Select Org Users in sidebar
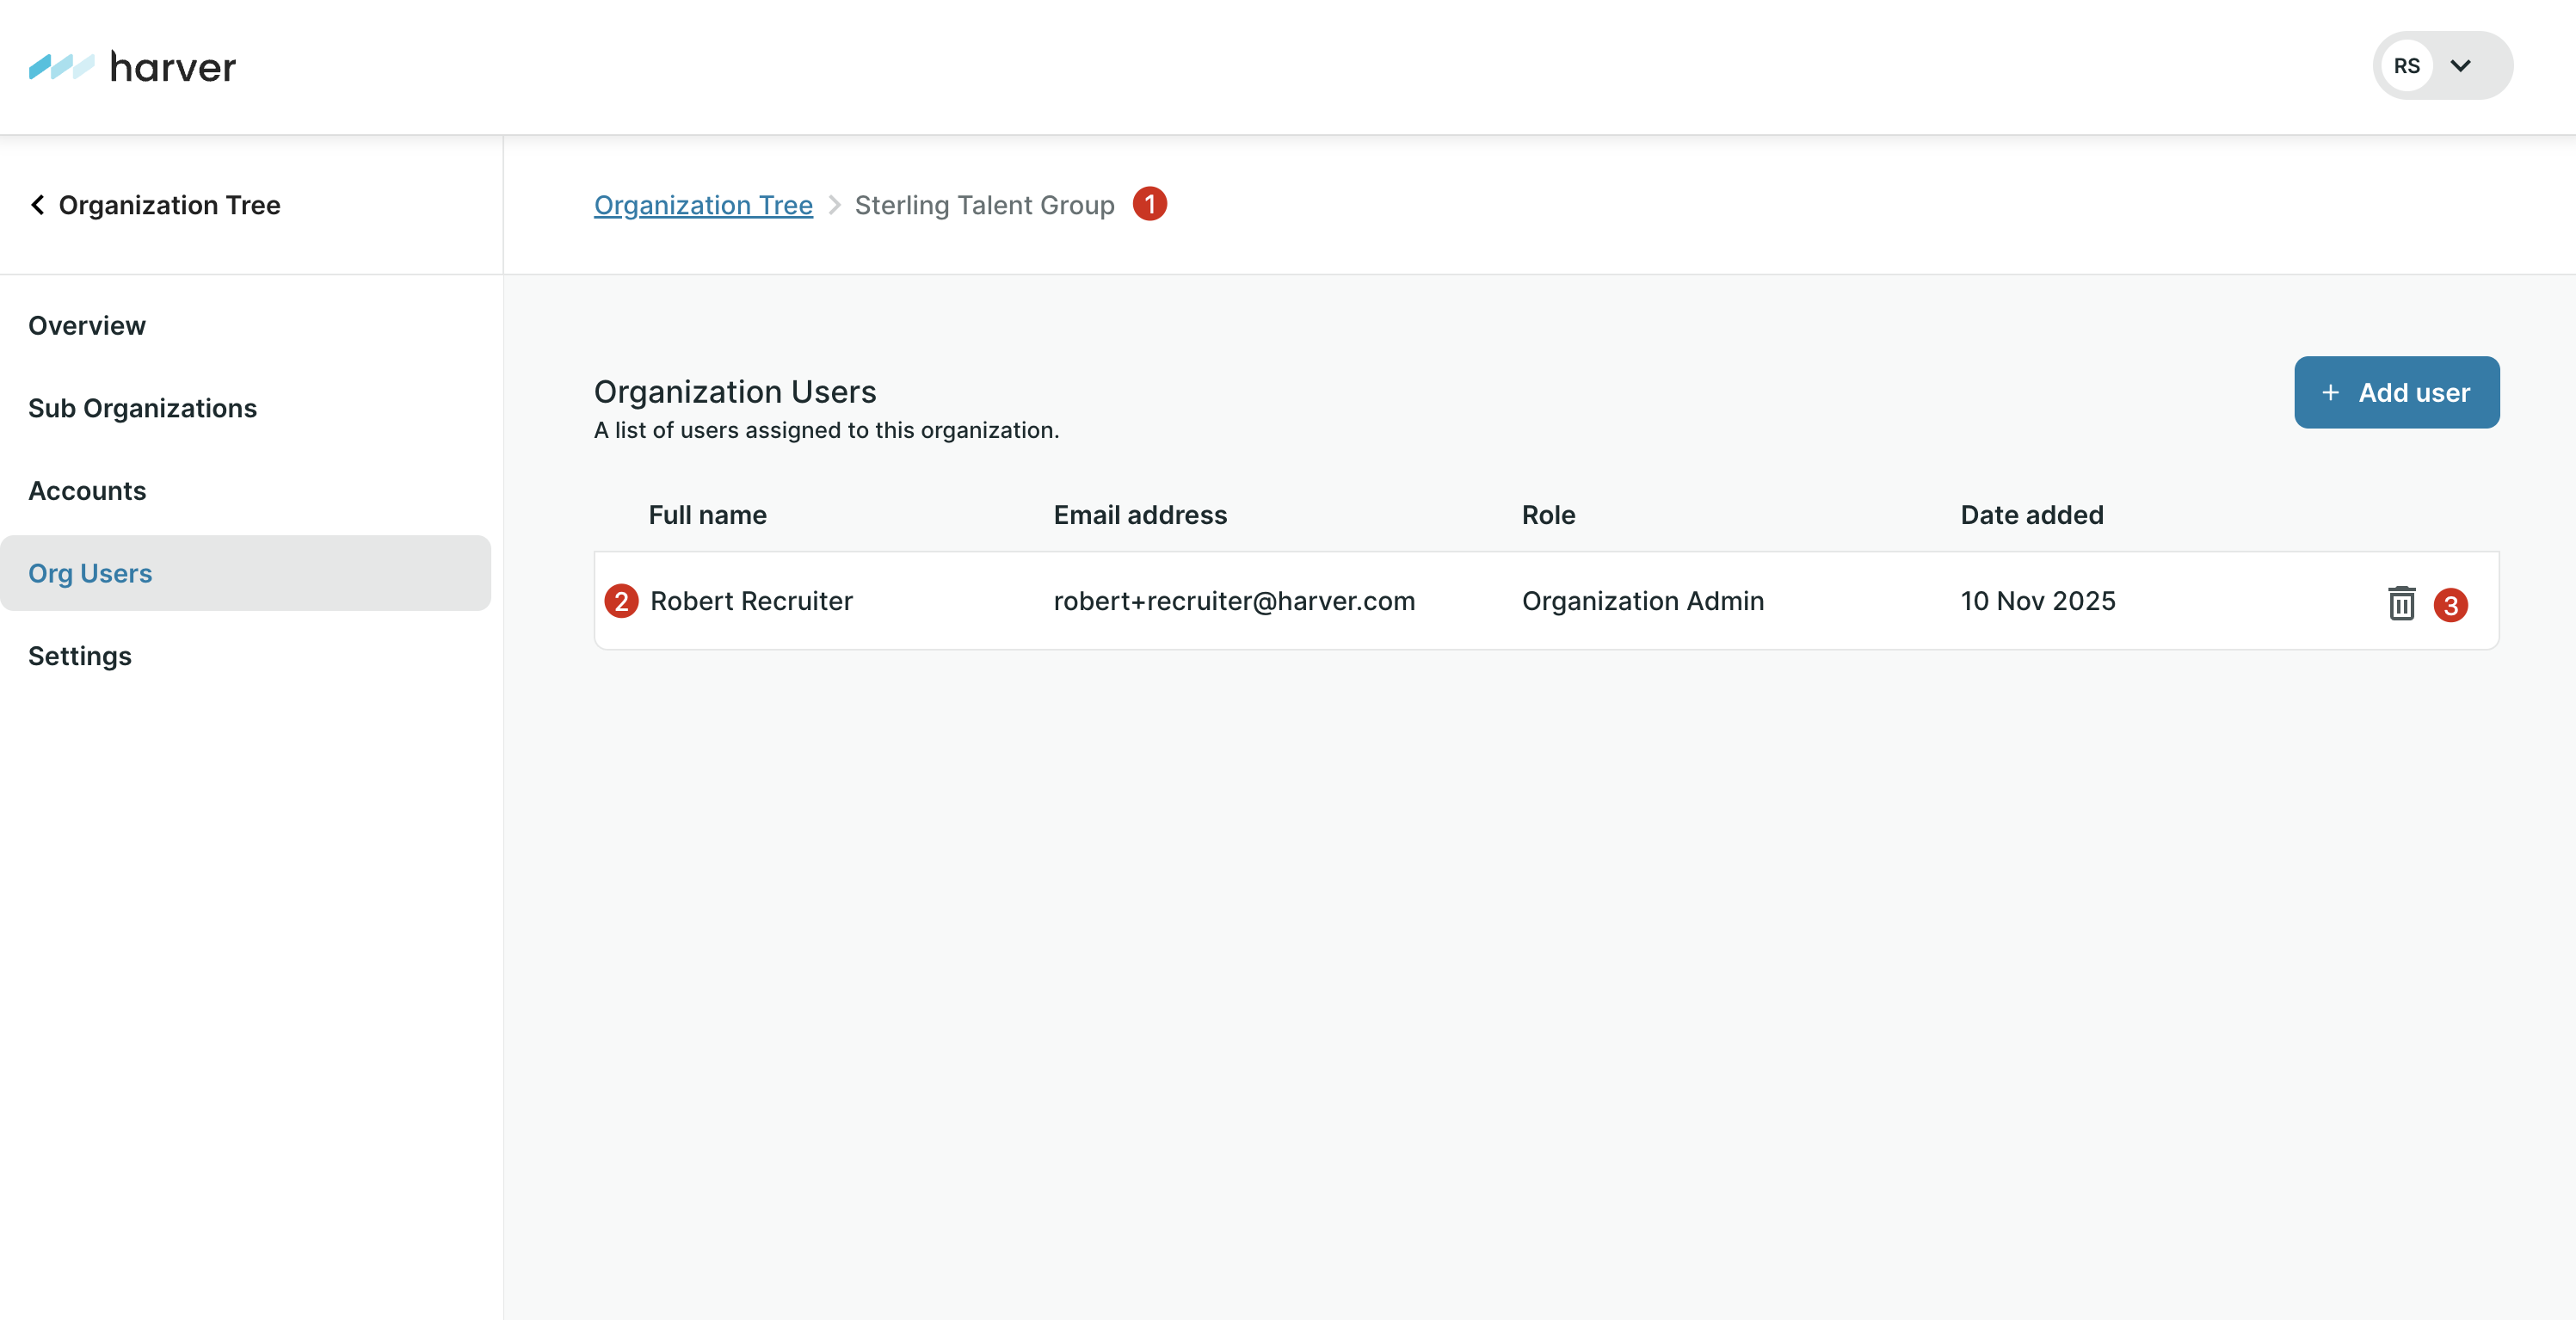This screenshot has height=1320, width=2576. 90,573
